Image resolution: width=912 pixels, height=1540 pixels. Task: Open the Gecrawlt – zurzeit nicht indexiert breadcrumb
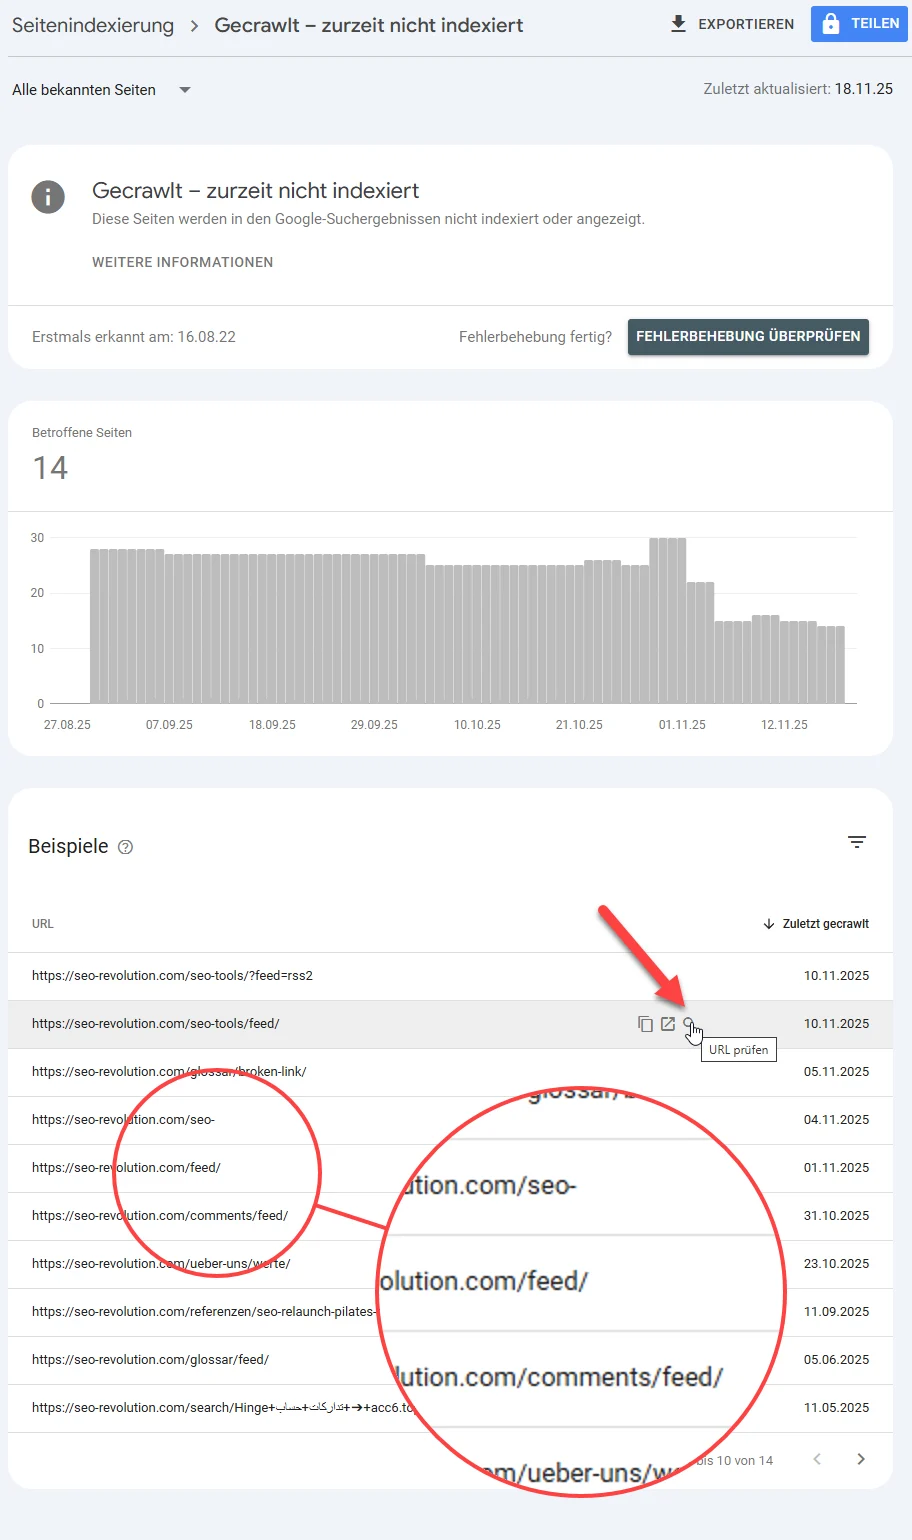[x=369, y=25]
